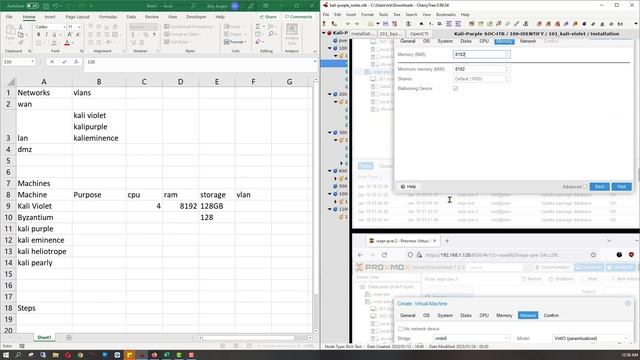This screenshot has height=360, width=640.
Task: Click the Copy icon in Excel clipboard group
Action: pos(20,35)
